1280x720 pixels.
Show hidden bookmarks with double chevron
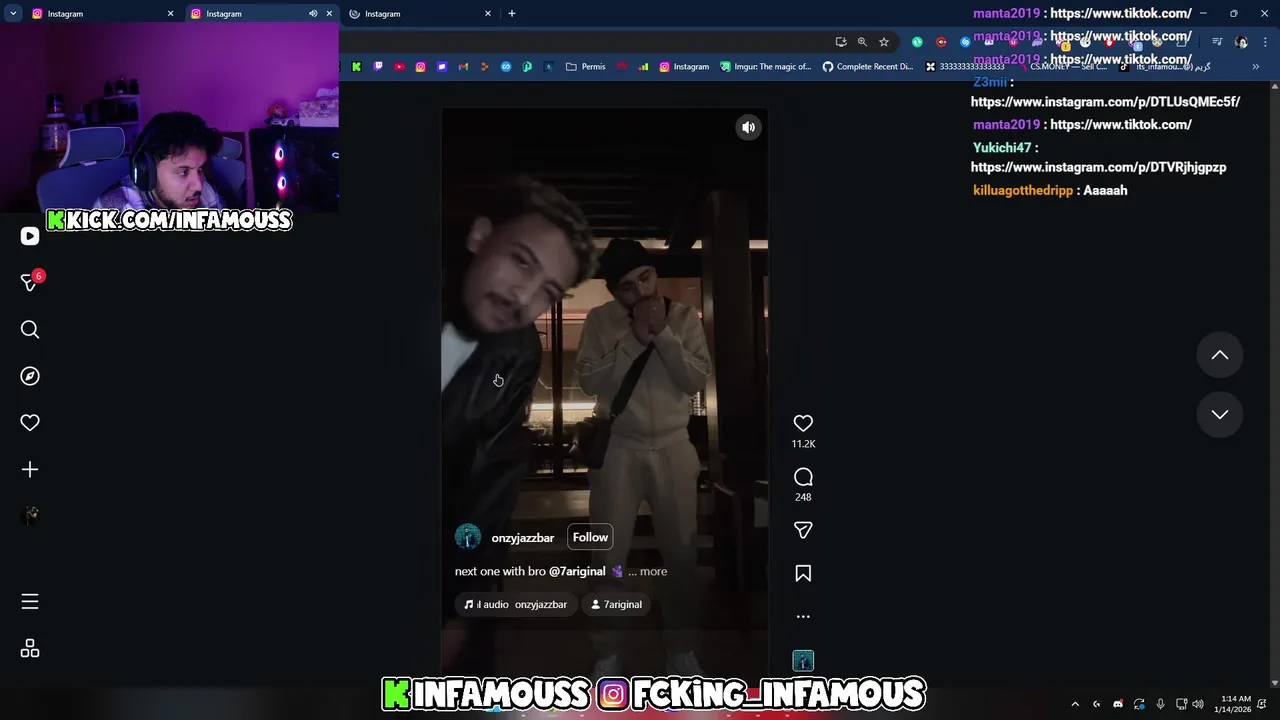[x=1256, y=67]
